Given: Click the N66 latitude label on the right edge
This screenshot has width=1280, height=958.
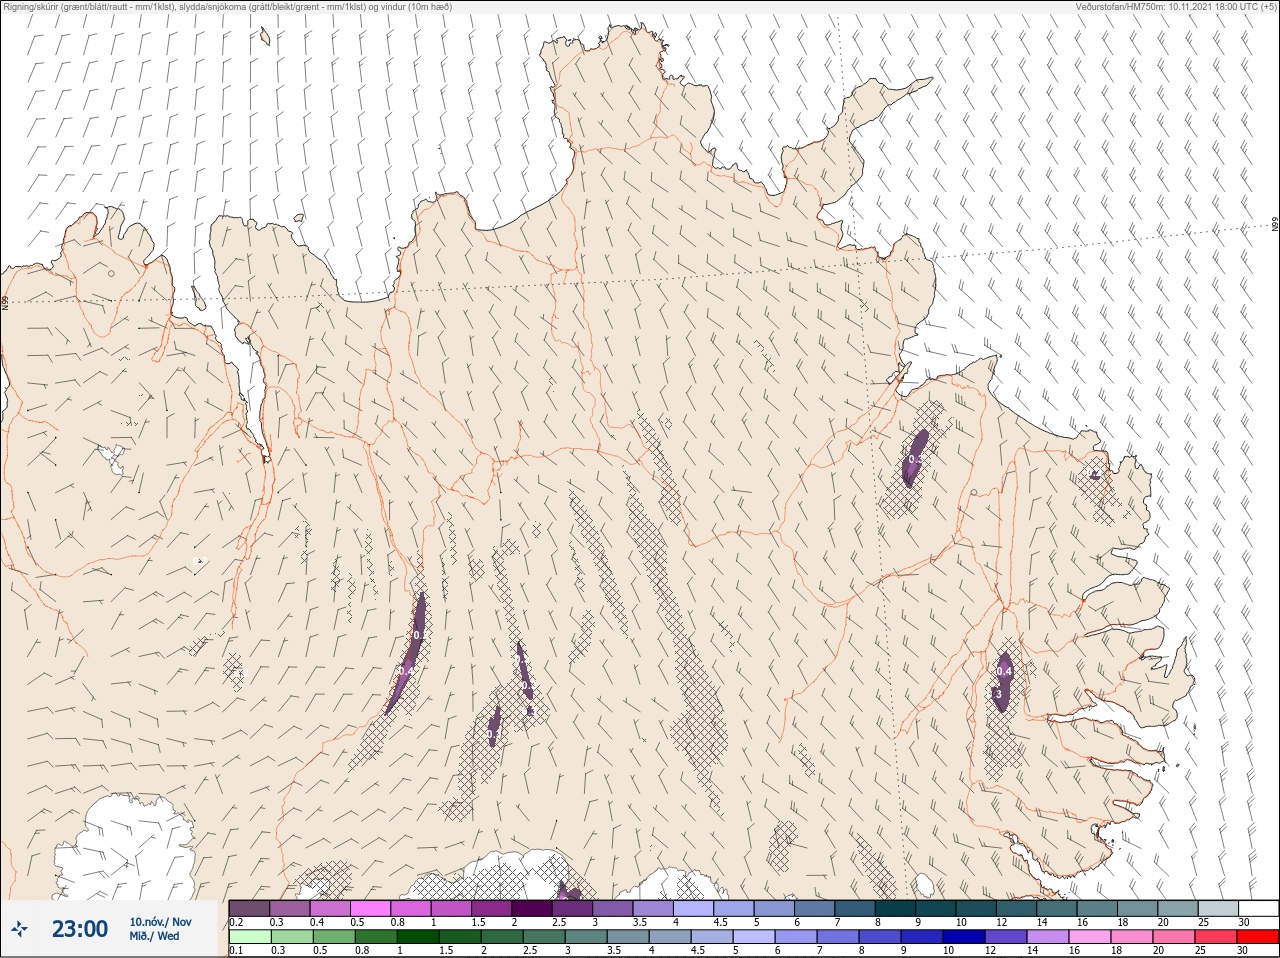Looking at the screenshot, I should pos(1275,225).
